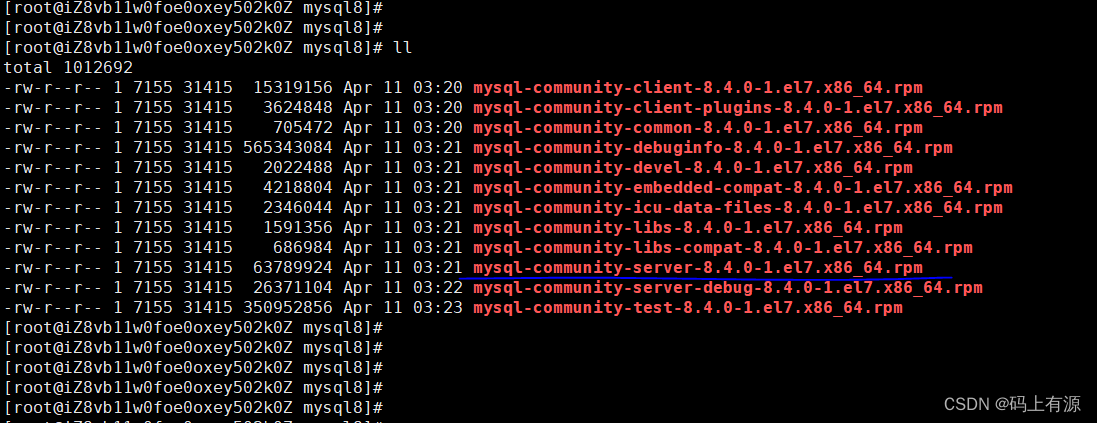Select the mysql-community-devel rpm filename
1097x423 pixels.
[693, 168]
